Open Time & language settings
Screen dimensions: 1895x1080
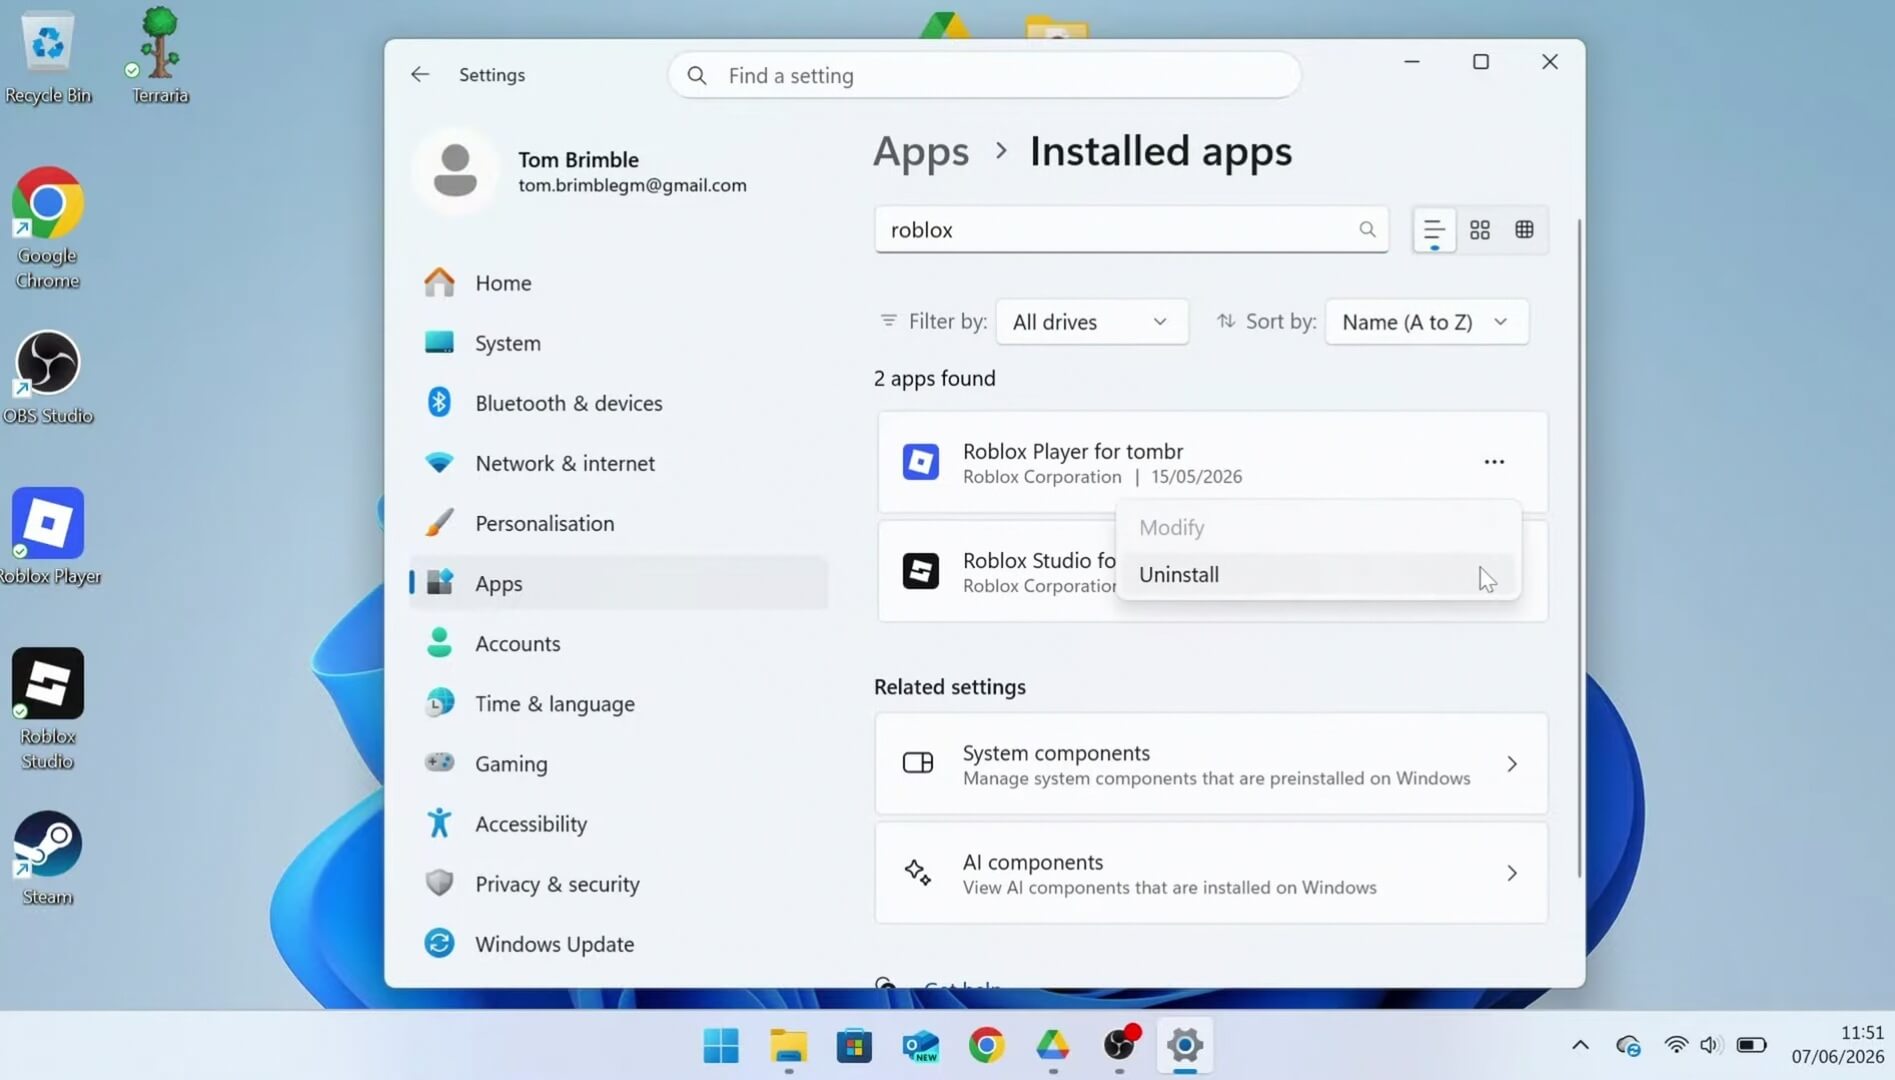[x=619, y=703]
